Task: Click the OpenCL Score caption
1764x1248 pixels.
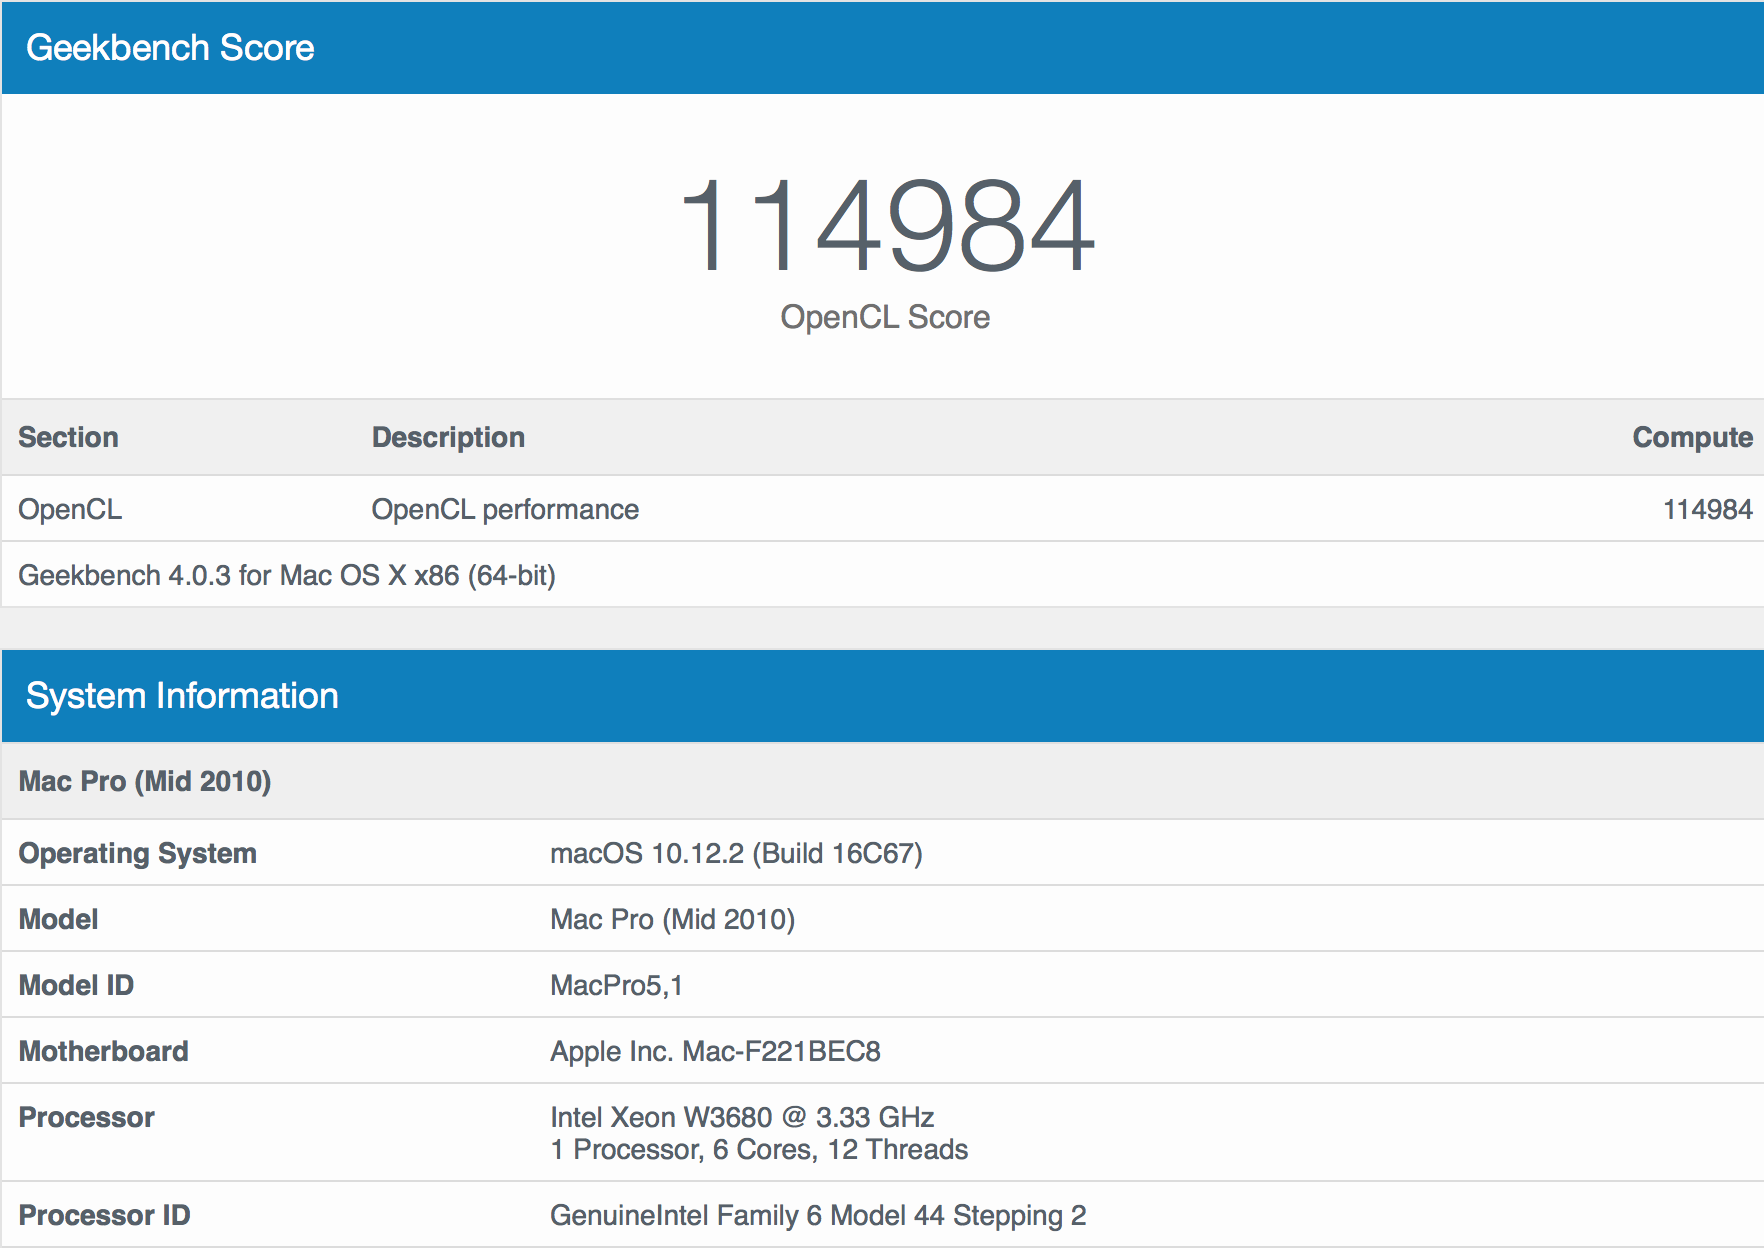Action: [x=885, y=317]
